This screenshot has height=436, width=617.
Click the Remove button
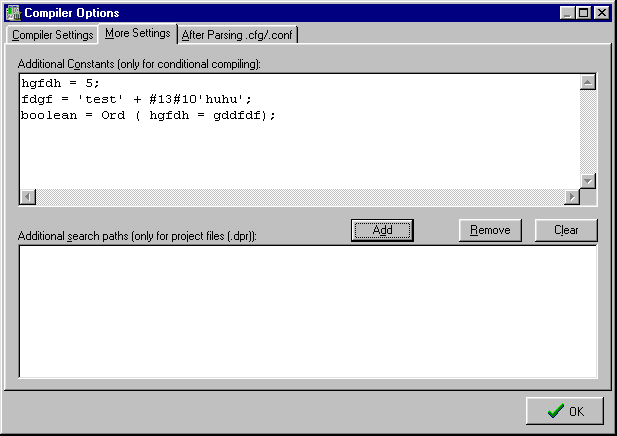490,230
